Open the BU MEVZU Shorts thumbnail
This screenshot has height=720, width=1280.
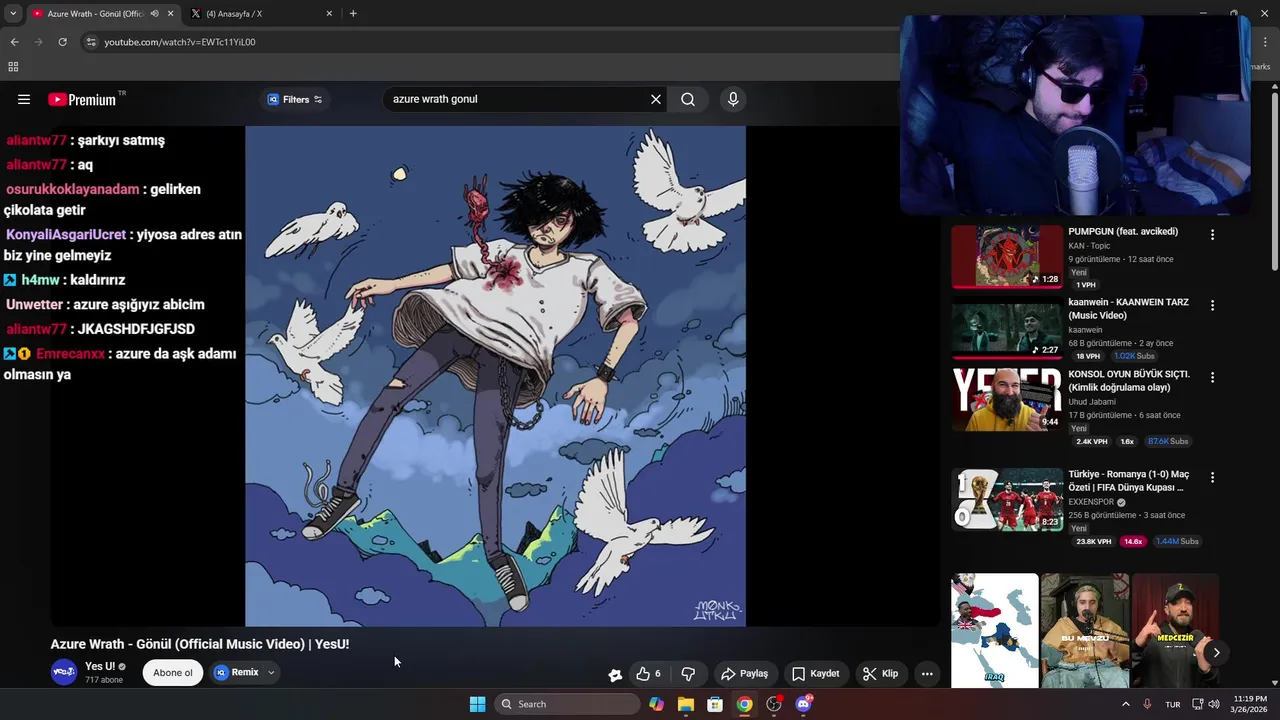[1085, 630]
